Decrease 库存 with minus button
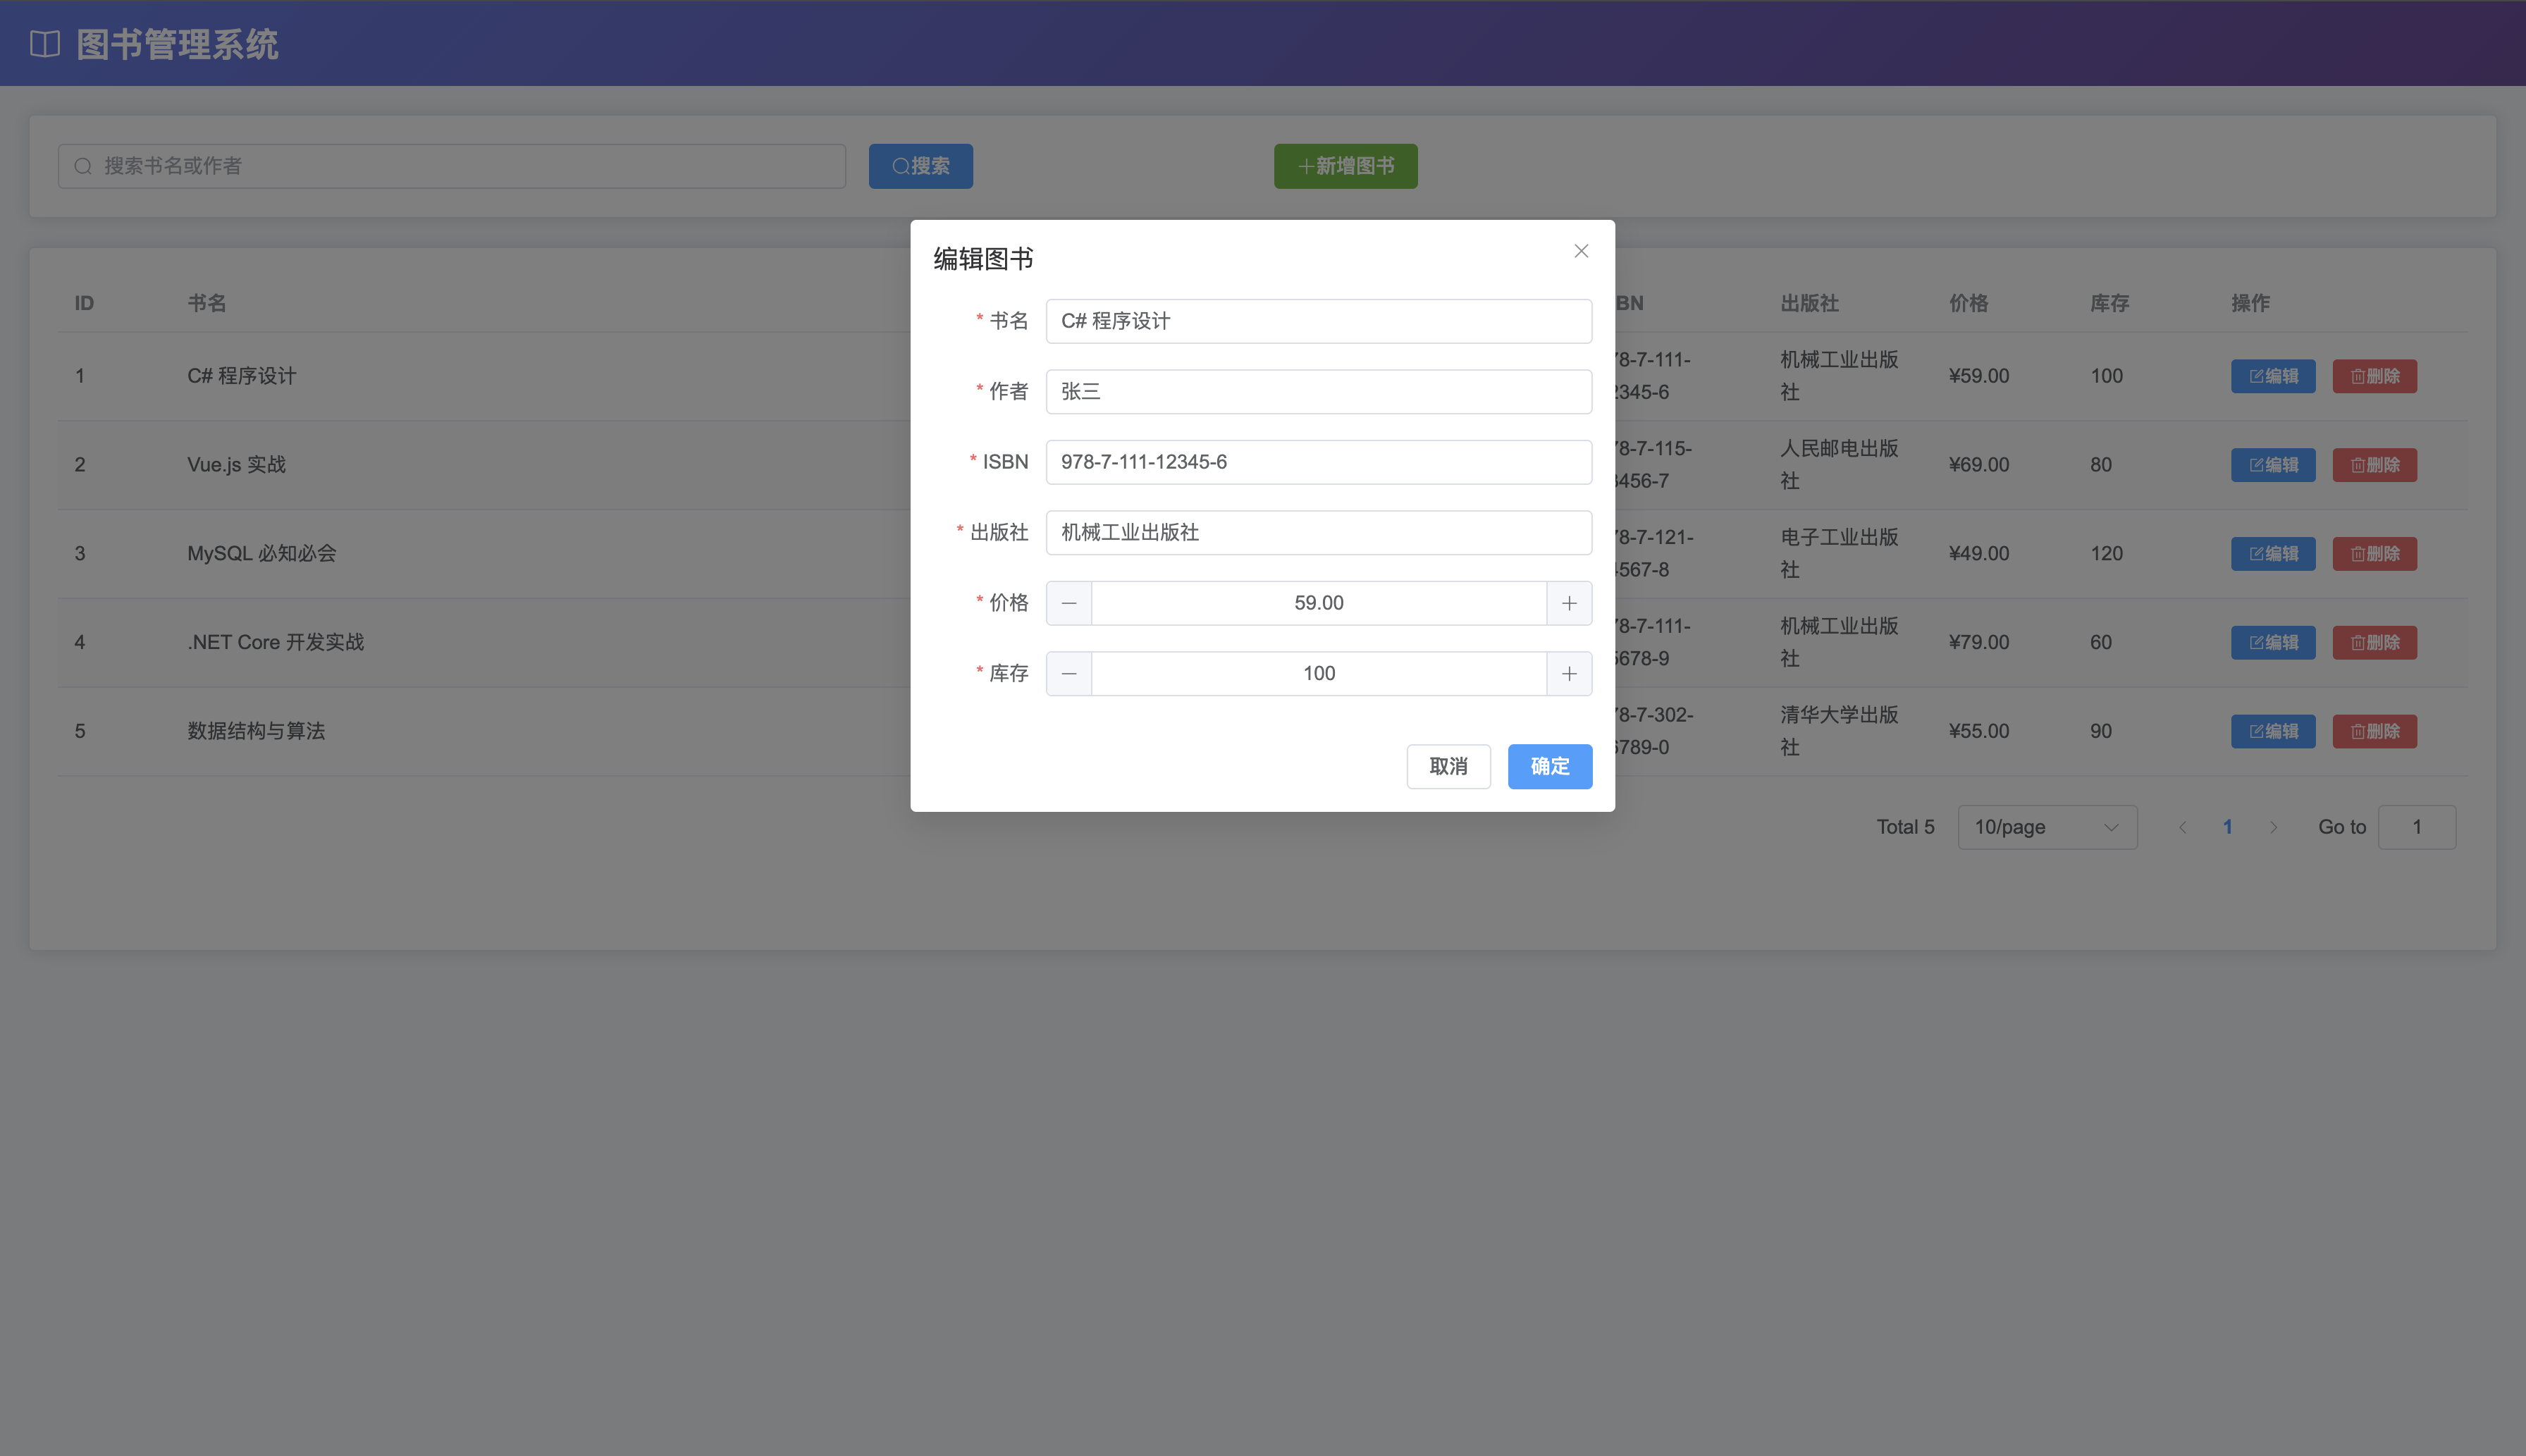Viewport: 2526px width, 1456px height. (x=1069, y=674)
